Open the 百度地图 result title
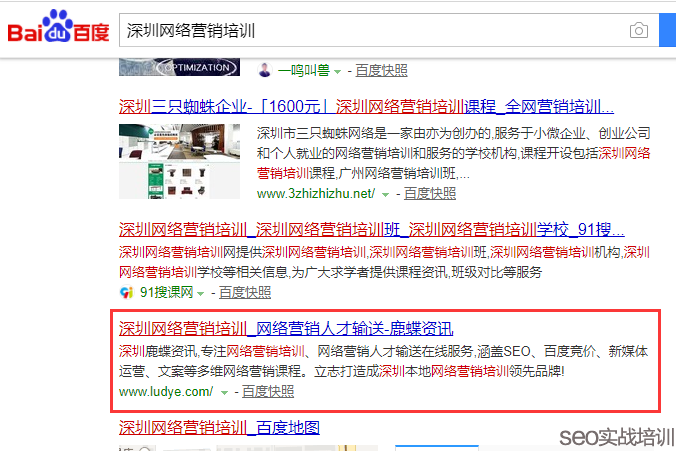The height and width of the screenshot is (451, 676). tap(219, 429)
